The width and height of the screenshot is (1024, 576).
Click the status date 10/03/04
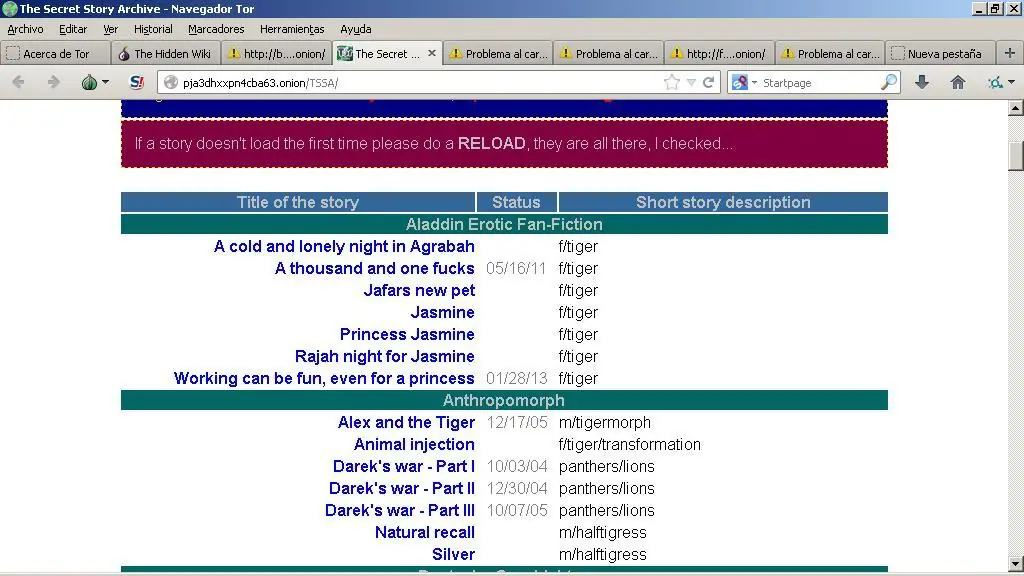point(517,466)
